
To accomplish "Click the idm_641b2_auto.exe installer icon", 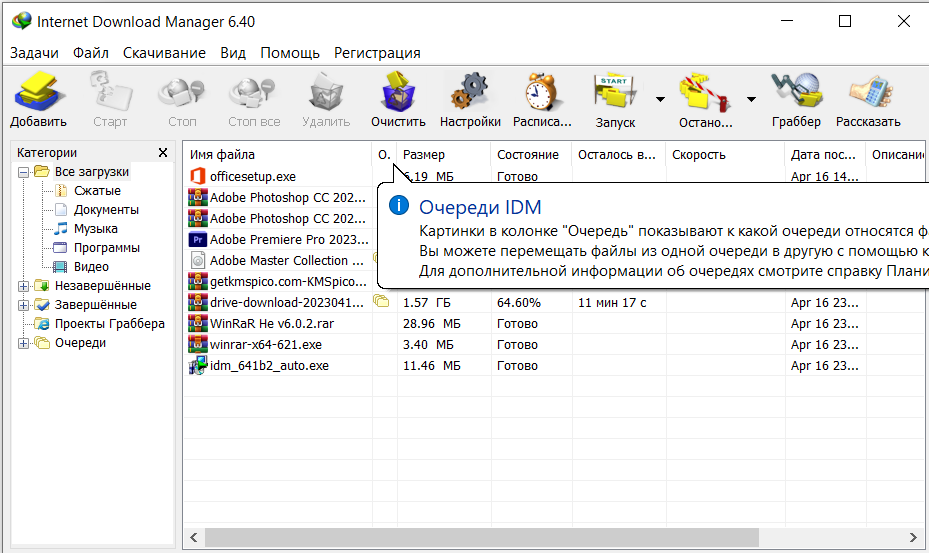I will click(197, 365).
